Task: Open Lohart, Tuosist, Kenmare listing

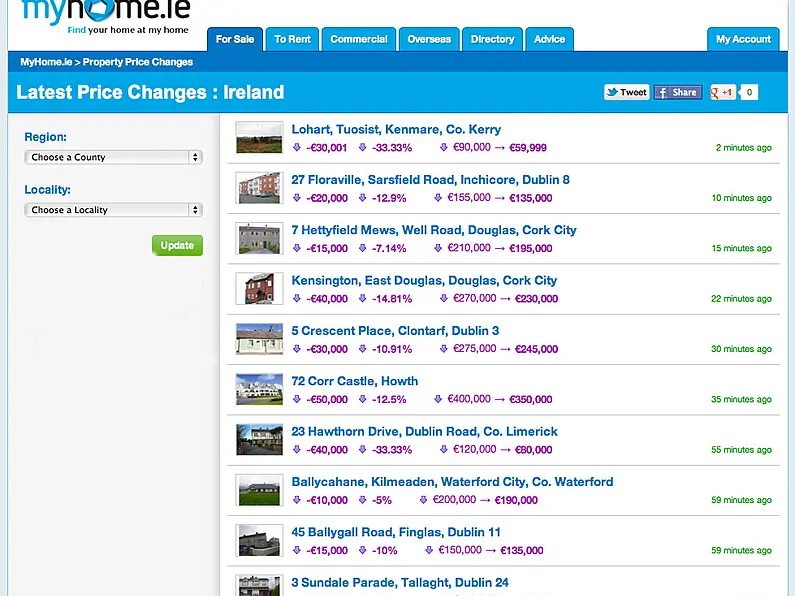Action: 396,129
